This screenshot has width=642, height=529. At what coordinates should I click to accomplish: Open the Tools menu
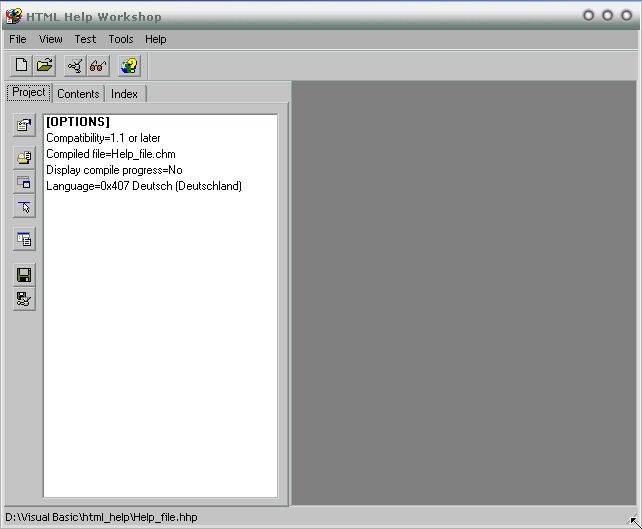pyautogui.click(x=120, y=39)
